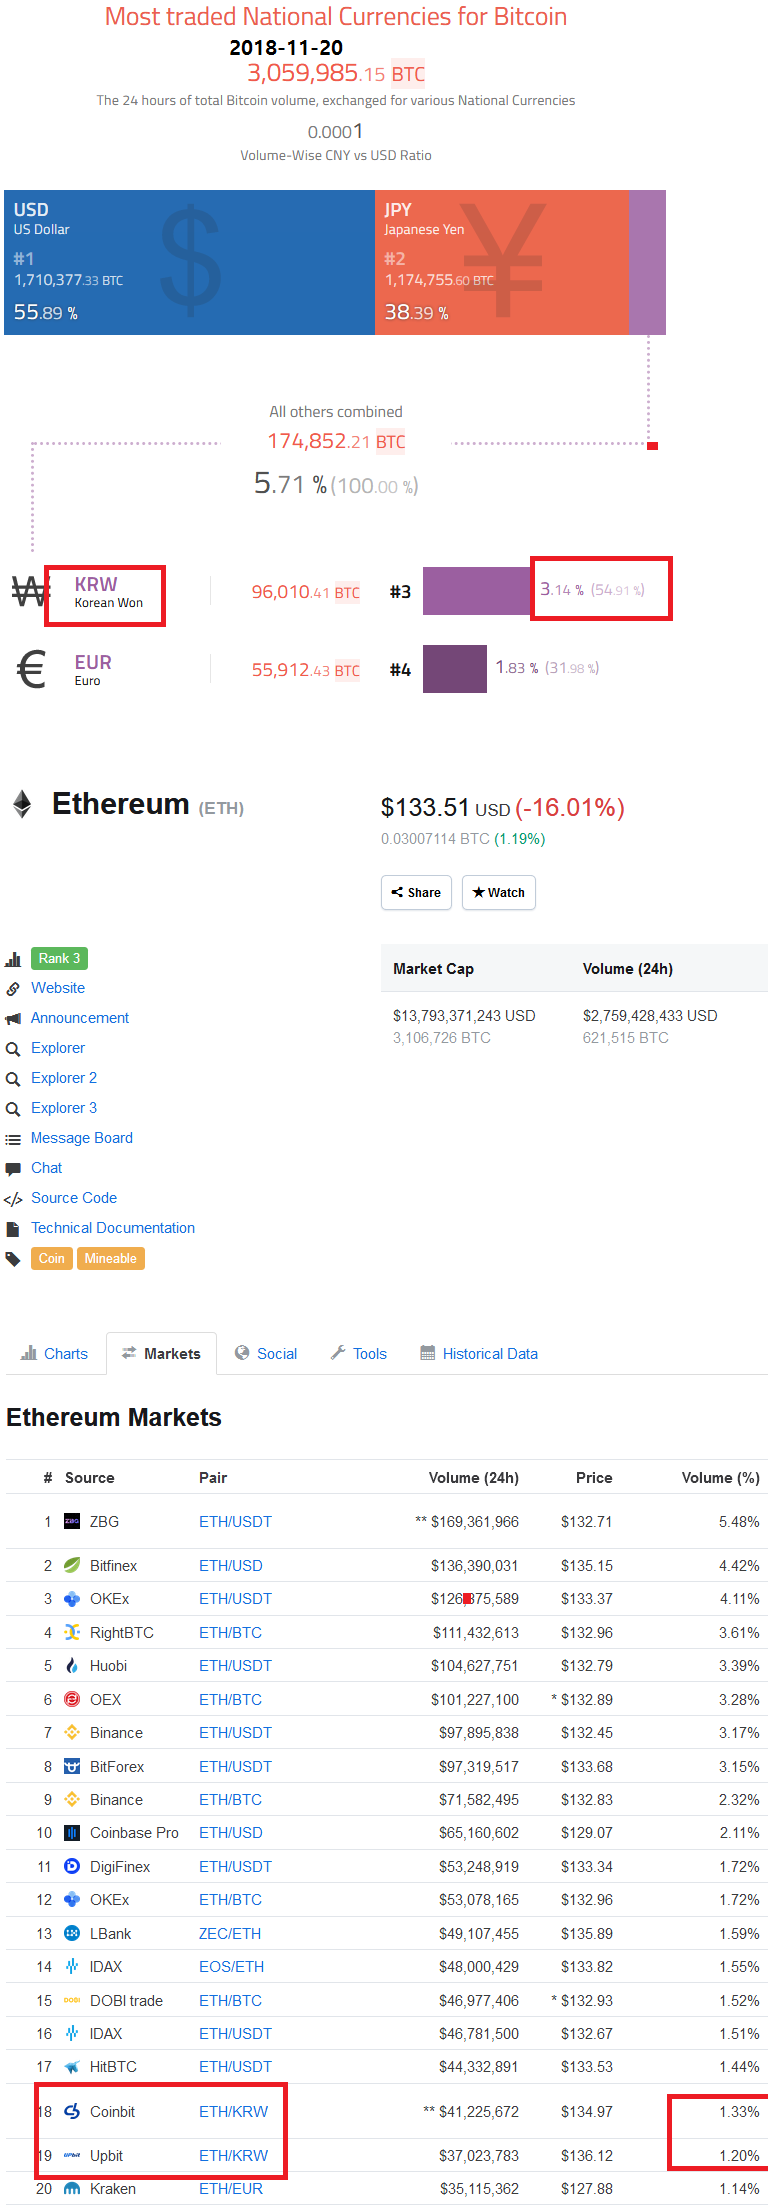The width and height of the screenshot is (779, 2209).
Task: Click the HitBTC logo icon
Action: (x=72, y=2066)
